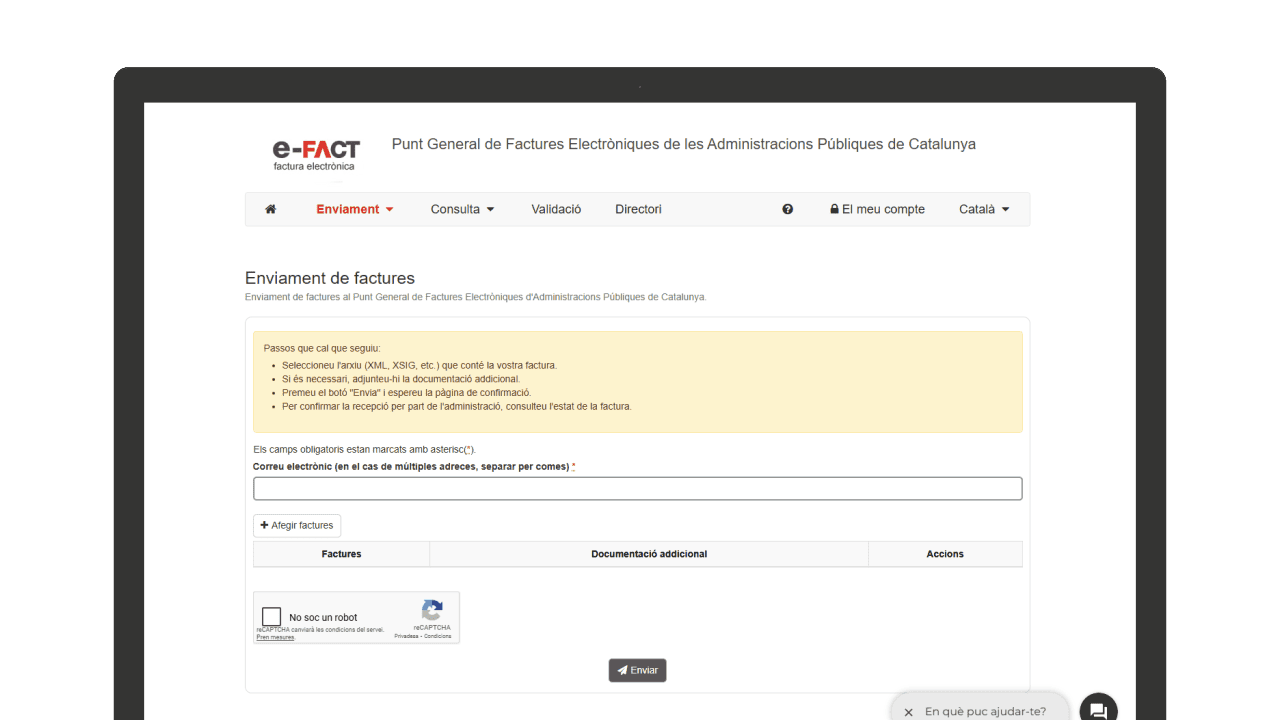This screenshot has height=720, width=1280.
Task: Click the e-FACT factura electrònica logo
Action: [x=315, y=153]
